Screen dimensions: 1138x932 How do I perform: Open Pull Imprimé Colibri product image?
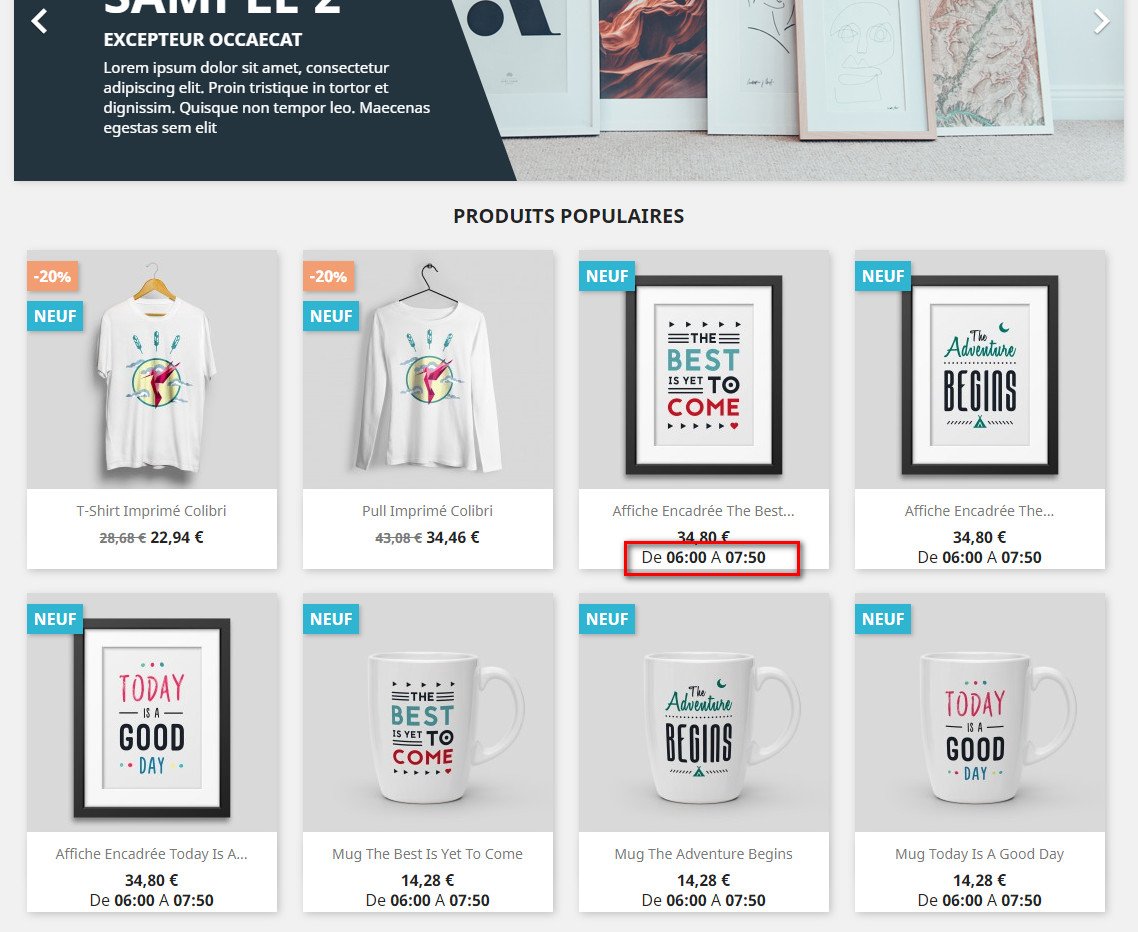(x=428, y=369)
